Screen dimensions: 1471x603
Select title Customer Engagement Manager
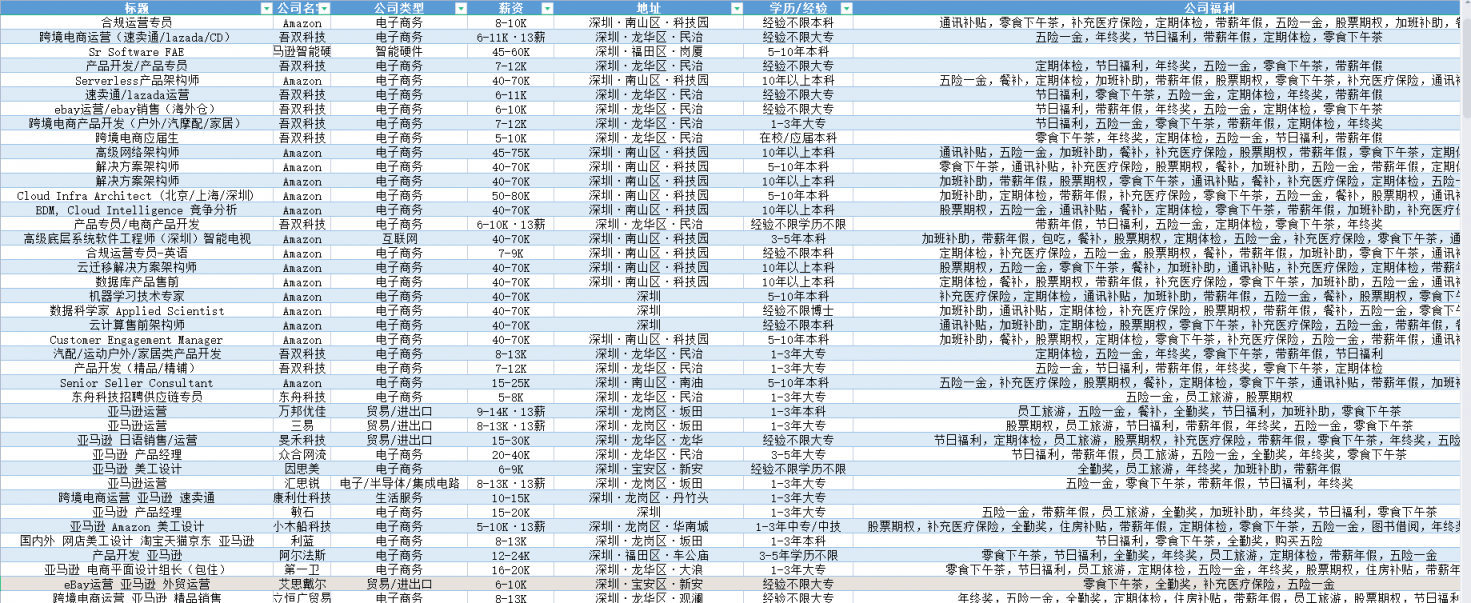pyautogui.click(x=137, y=340)
